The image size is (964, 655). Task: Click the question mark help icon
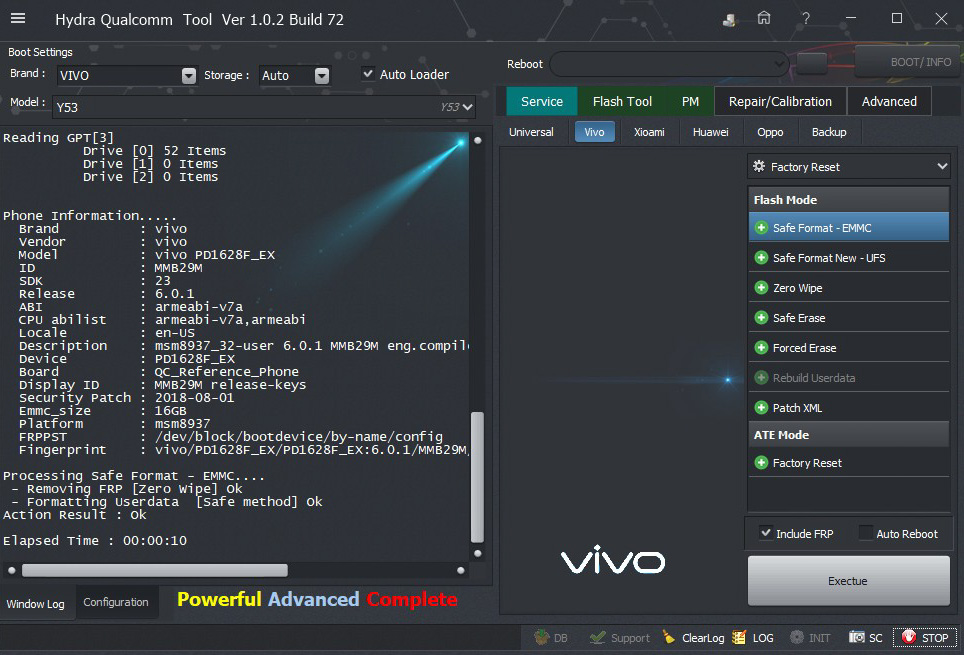point(806,19)
